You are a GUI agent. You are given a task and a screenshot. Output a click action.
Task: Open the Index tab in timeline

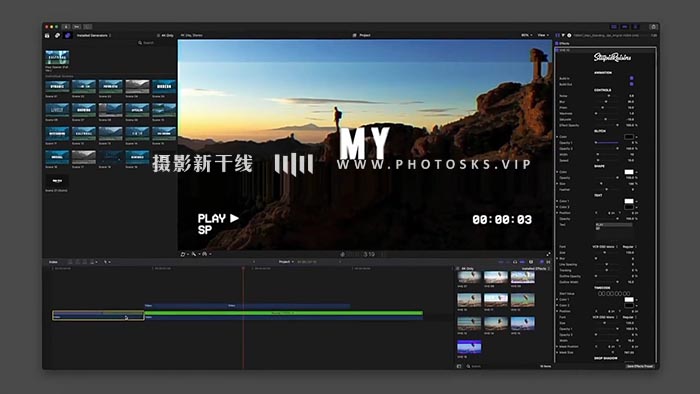coord(53,262)
